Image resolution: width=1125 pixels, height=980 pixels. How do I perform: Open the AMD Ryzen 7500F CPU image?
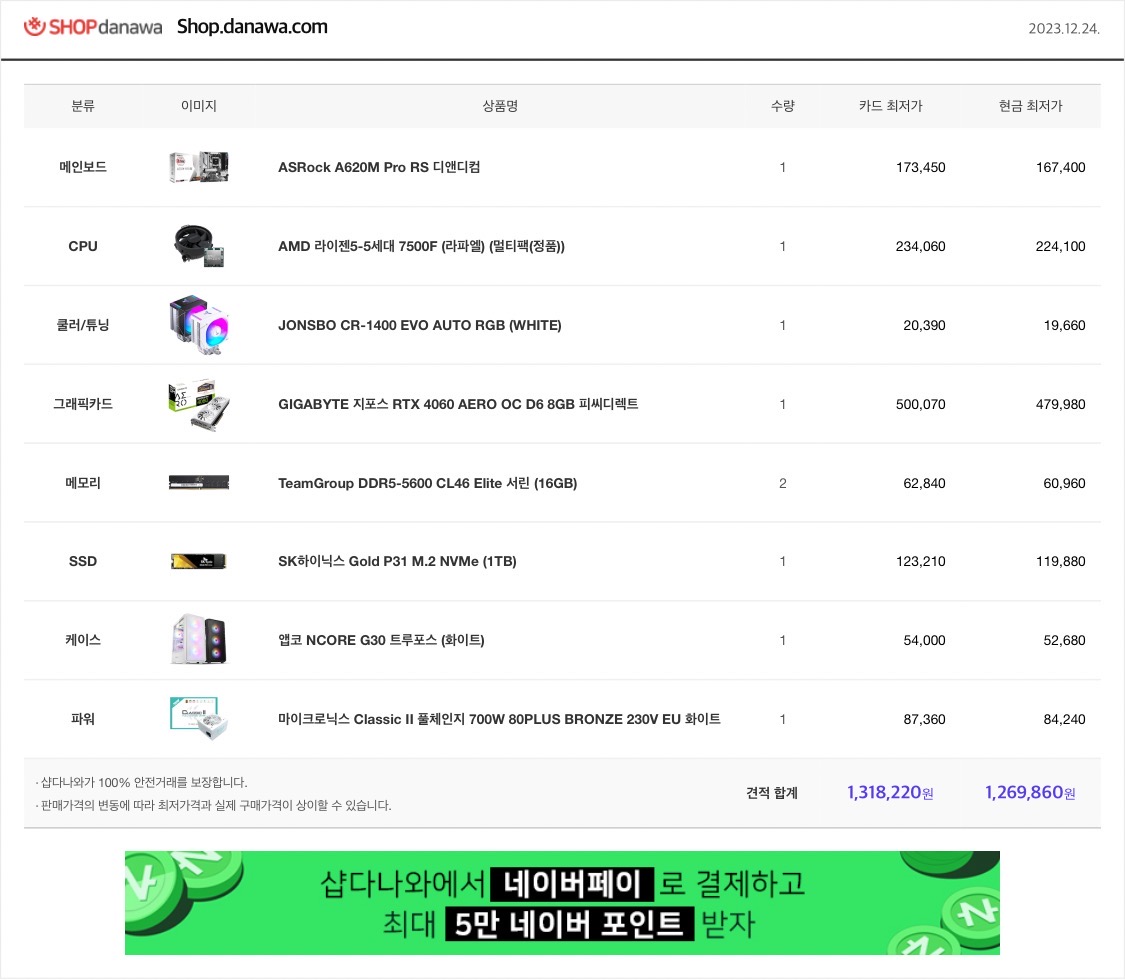(199, 246)
